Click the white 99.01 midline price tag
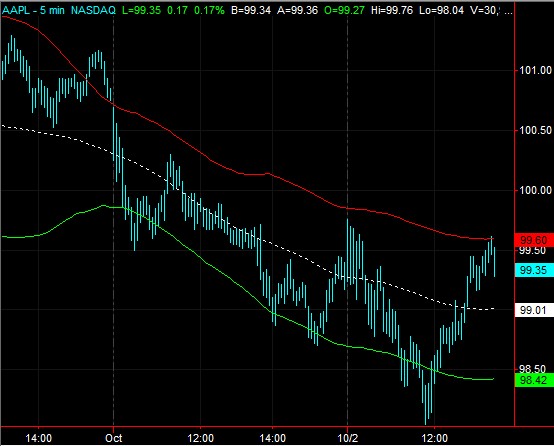This screenshot has width=554, height=446. click(x=534, y=310)
